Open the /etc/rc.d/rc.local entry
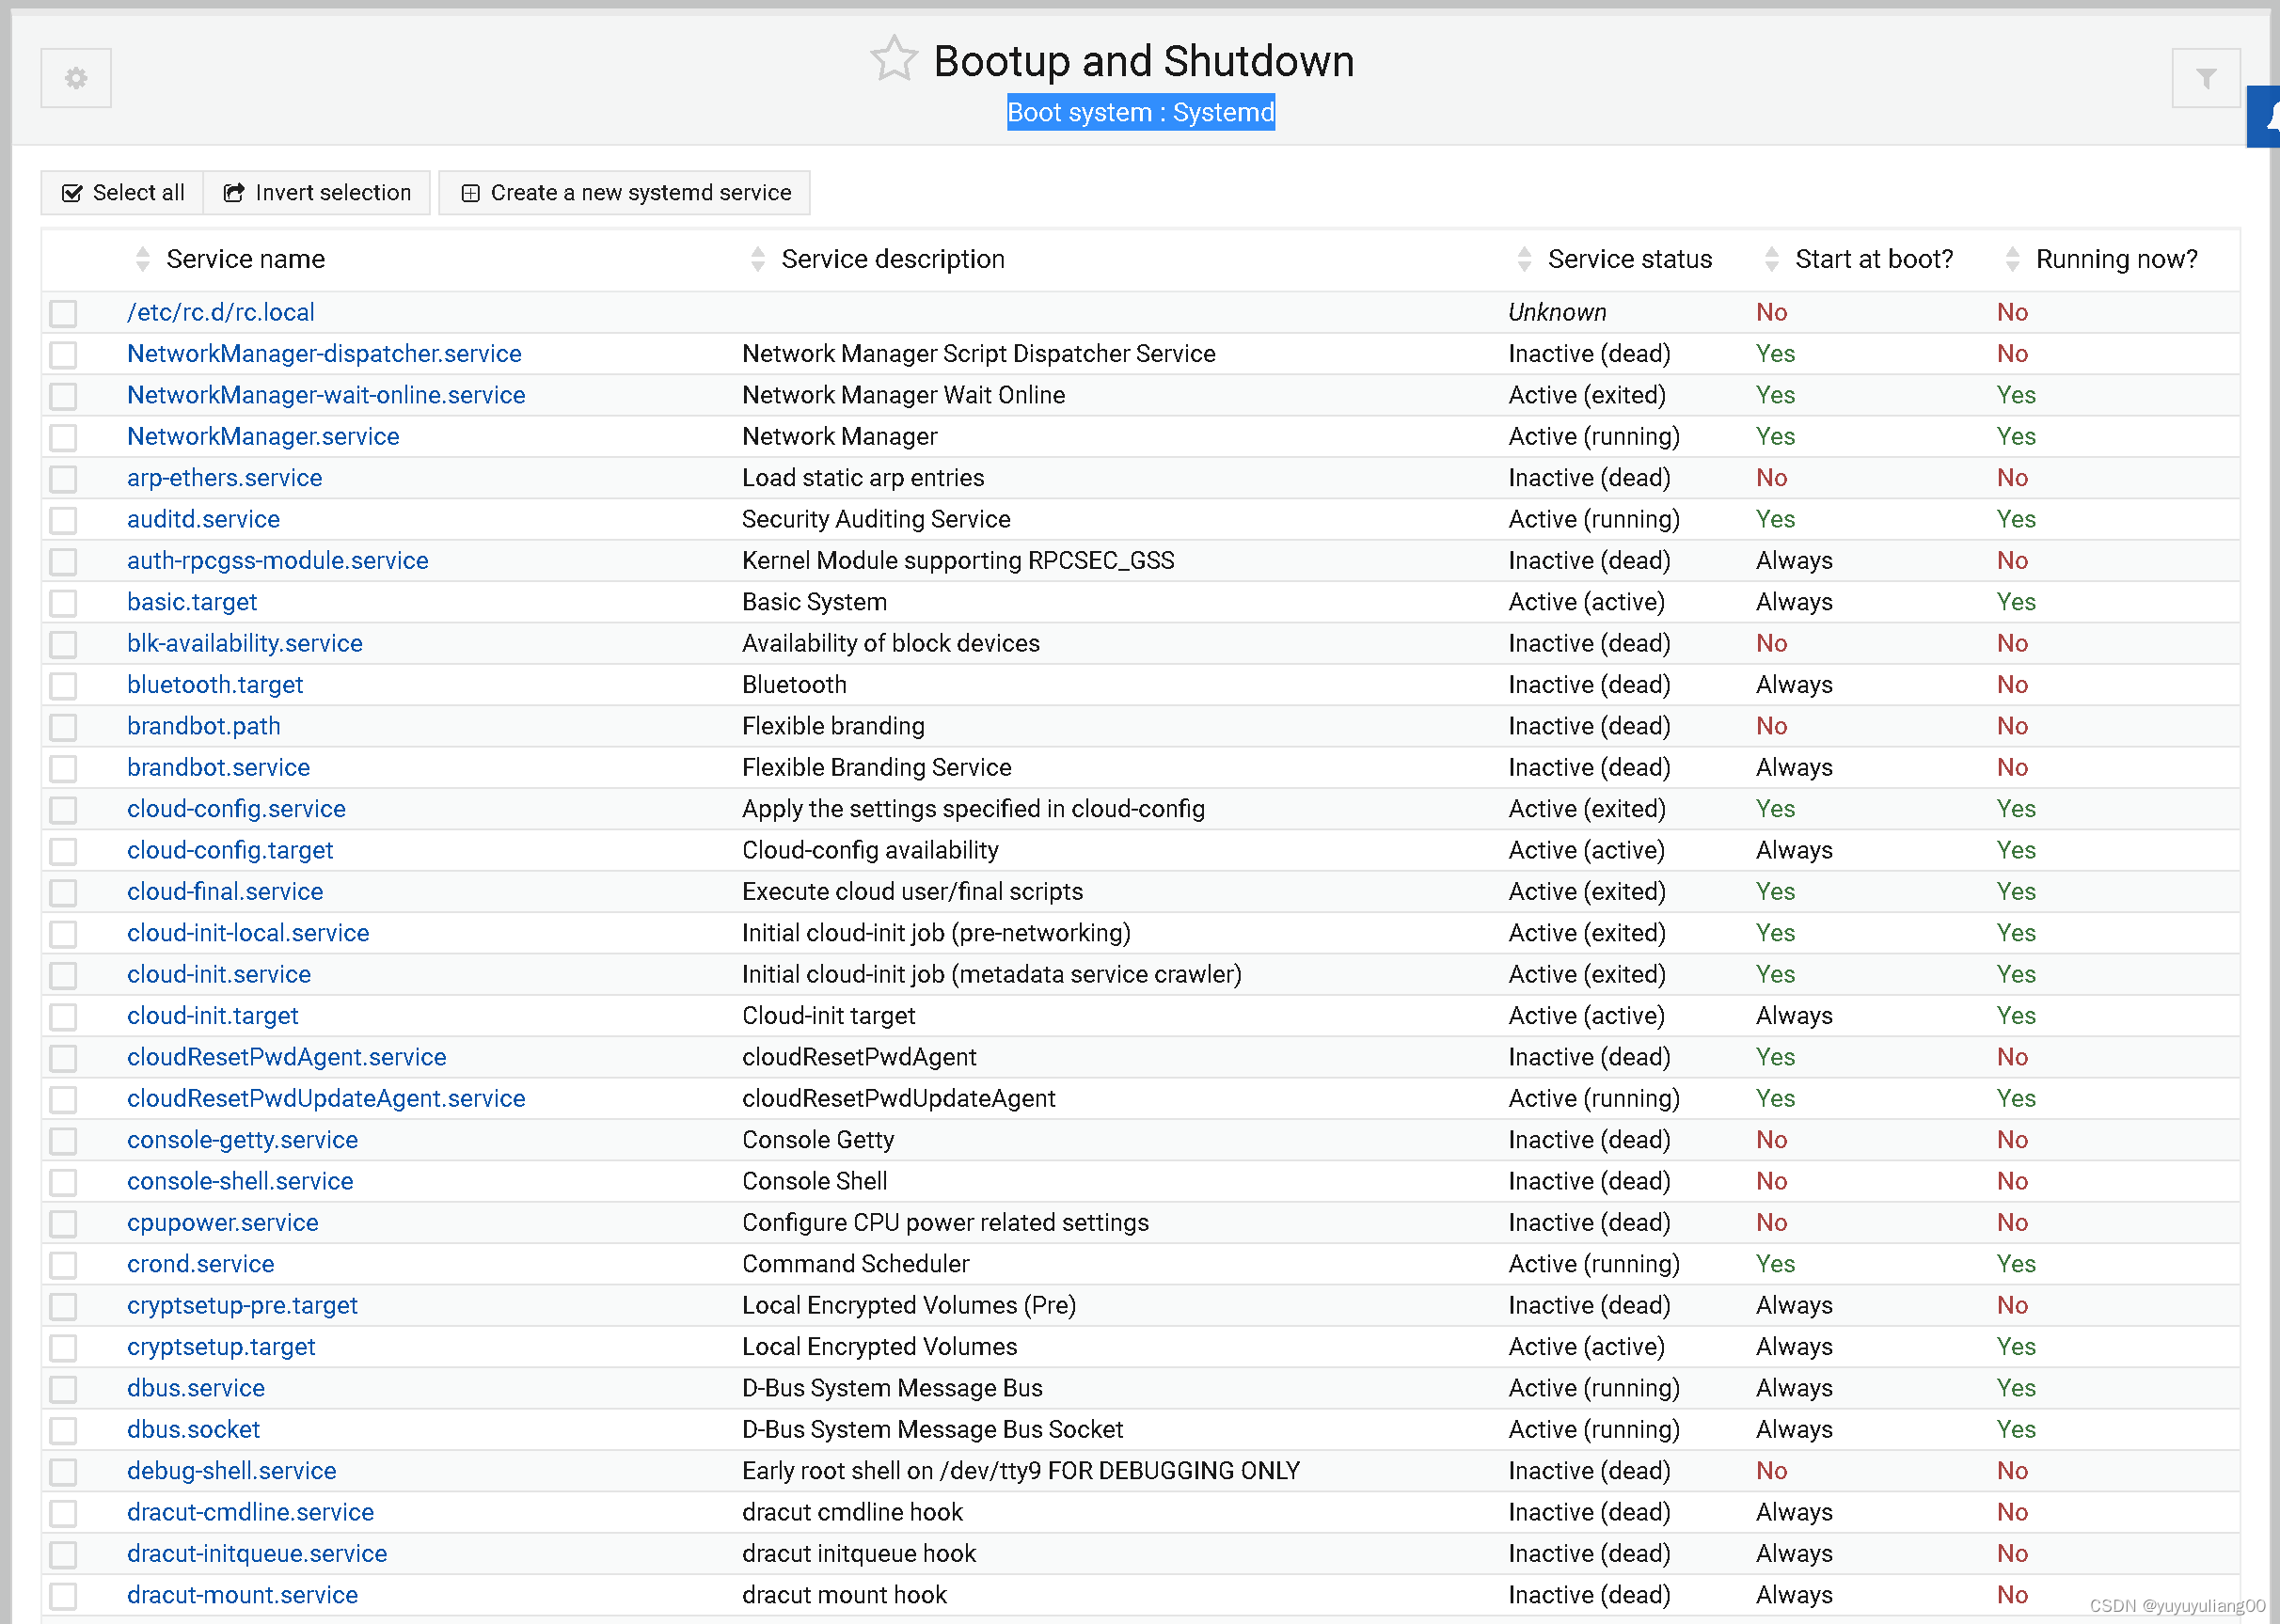The width and height of the screenshot is (2280, 1624). 221,312
